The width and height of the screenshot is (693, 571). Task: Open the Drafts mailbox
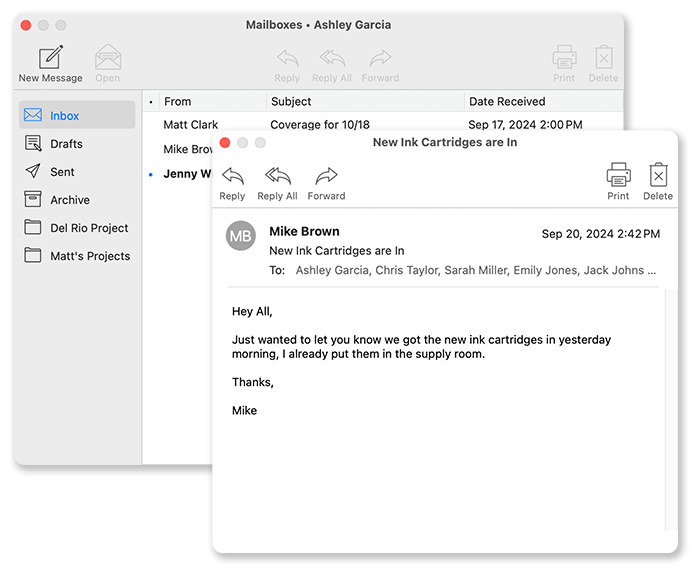coord(77,144)
